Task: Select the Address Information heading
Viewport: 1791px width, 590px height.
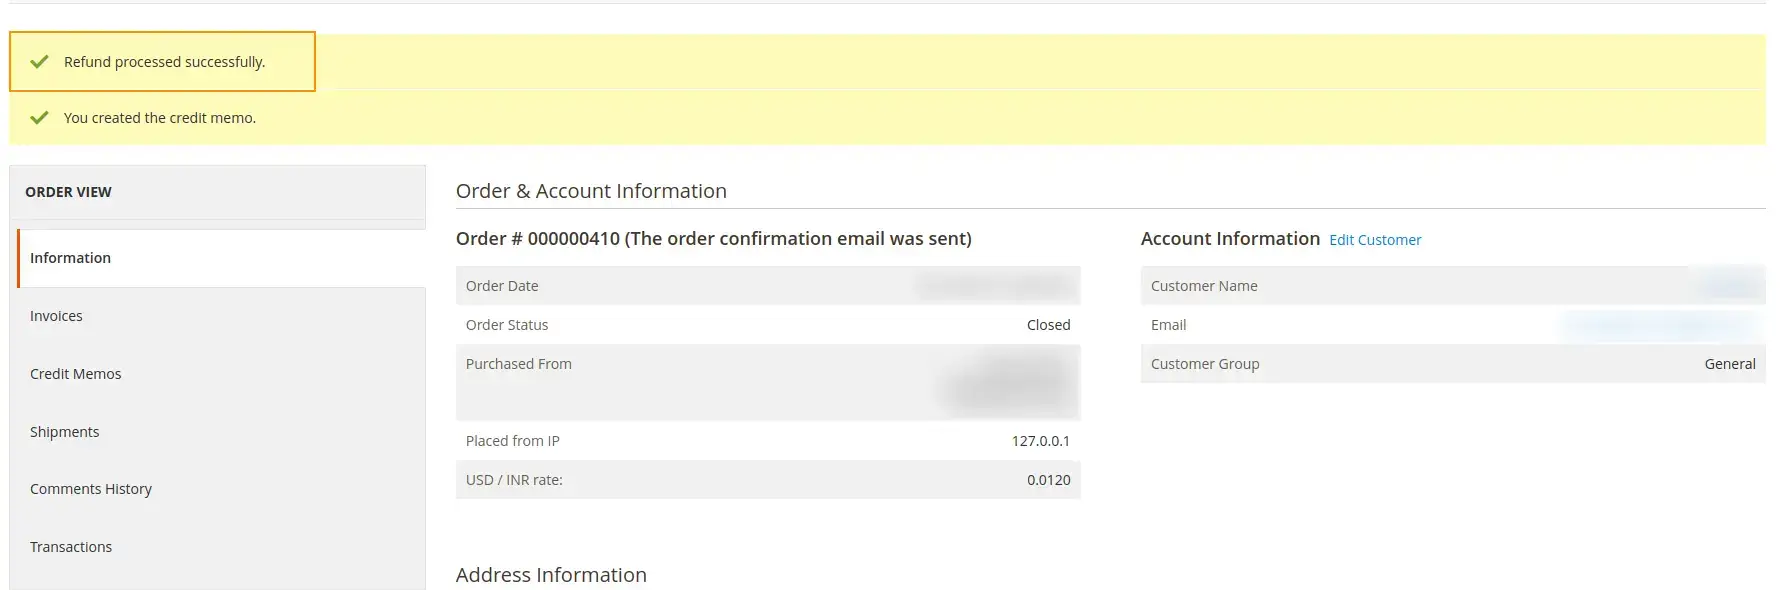Action: (x=551, y=574)
